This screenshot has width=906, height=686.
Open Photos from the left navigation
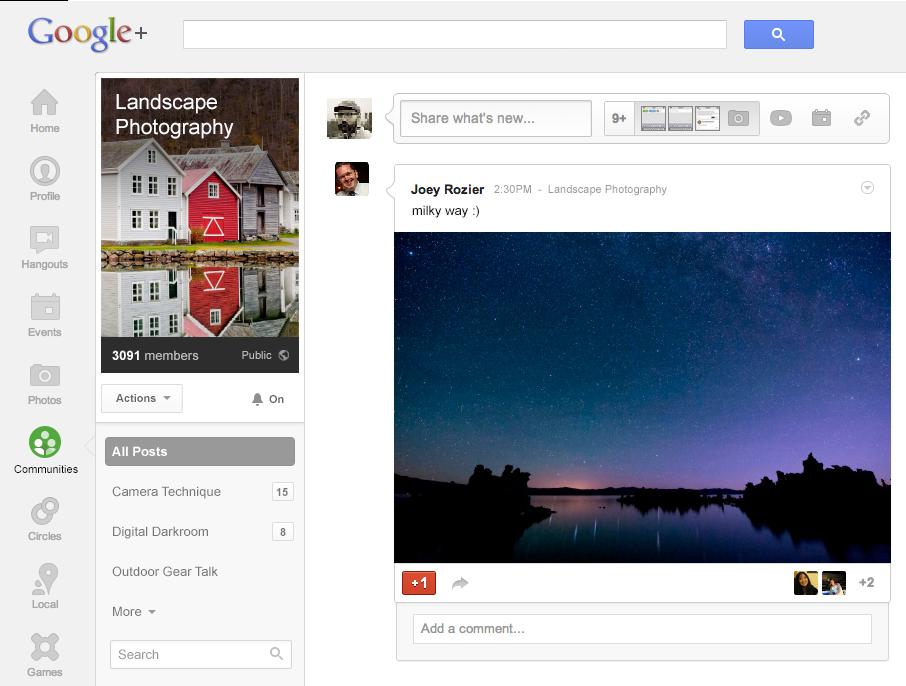pos(44,376)
